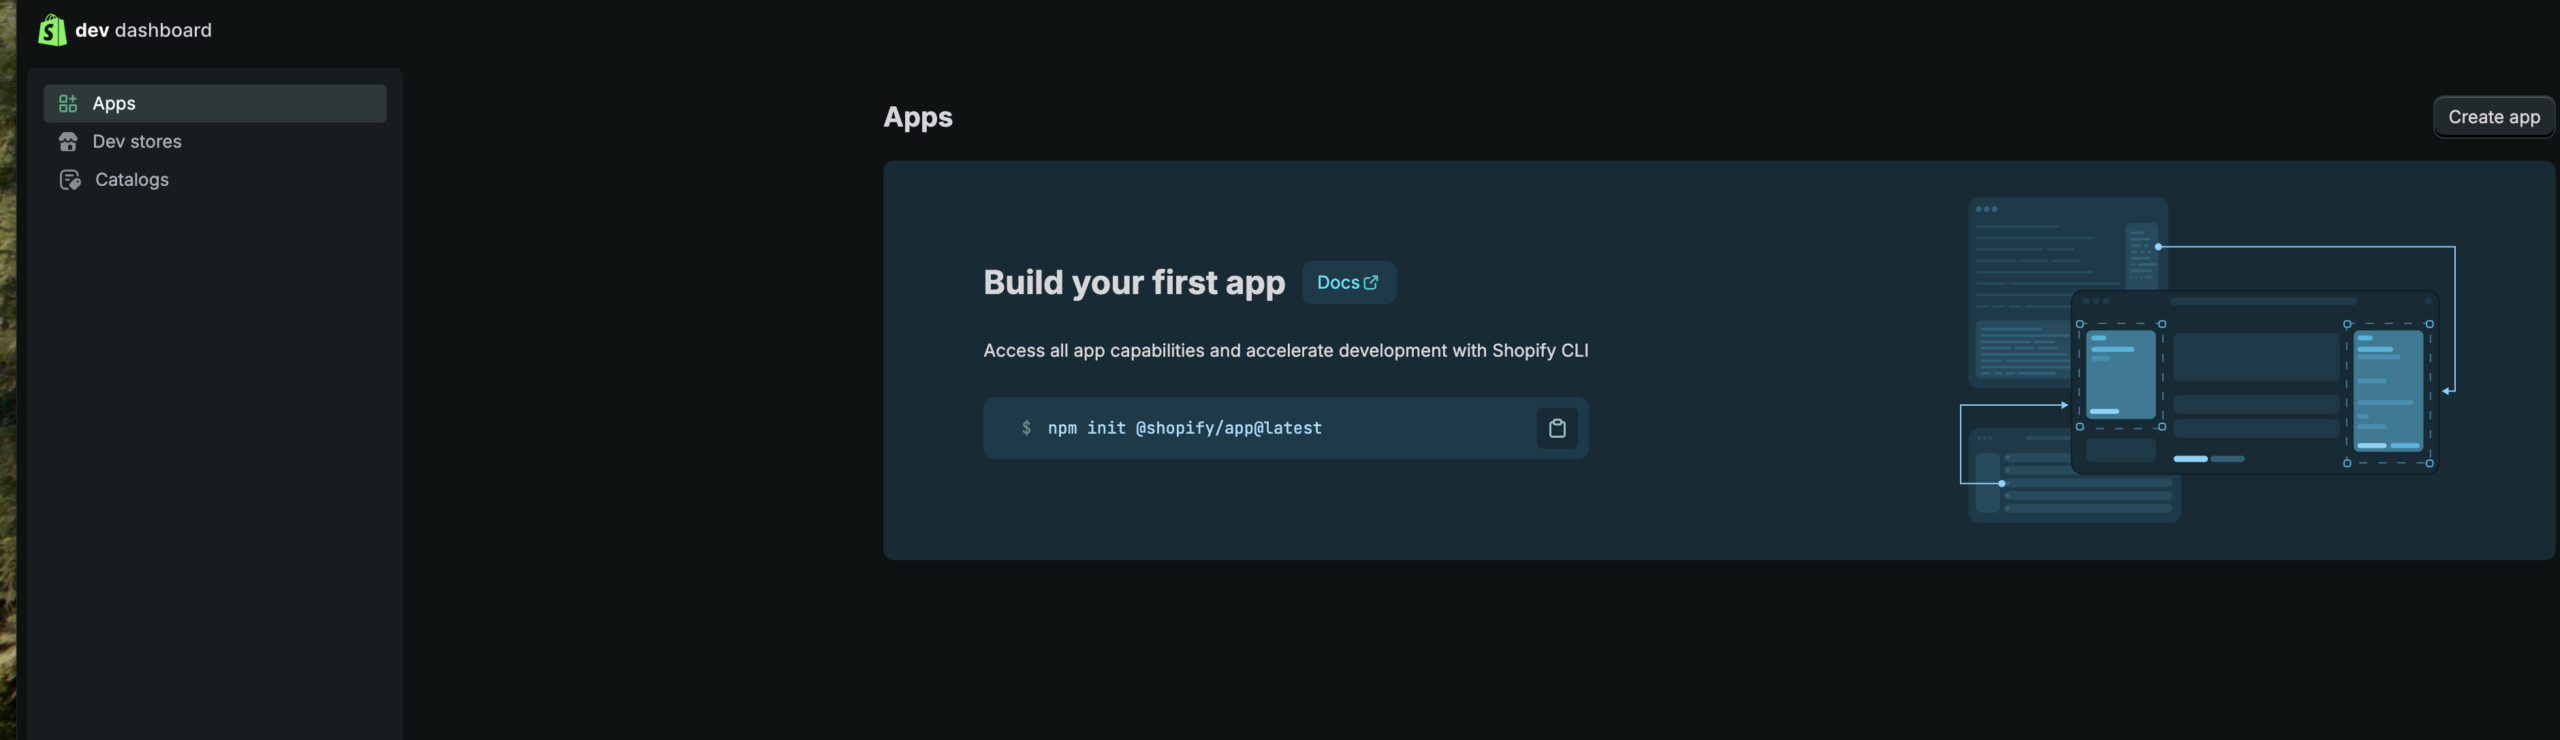Open the Docs link
This screenshot has height=740, width=2560.
(1348, 282)
